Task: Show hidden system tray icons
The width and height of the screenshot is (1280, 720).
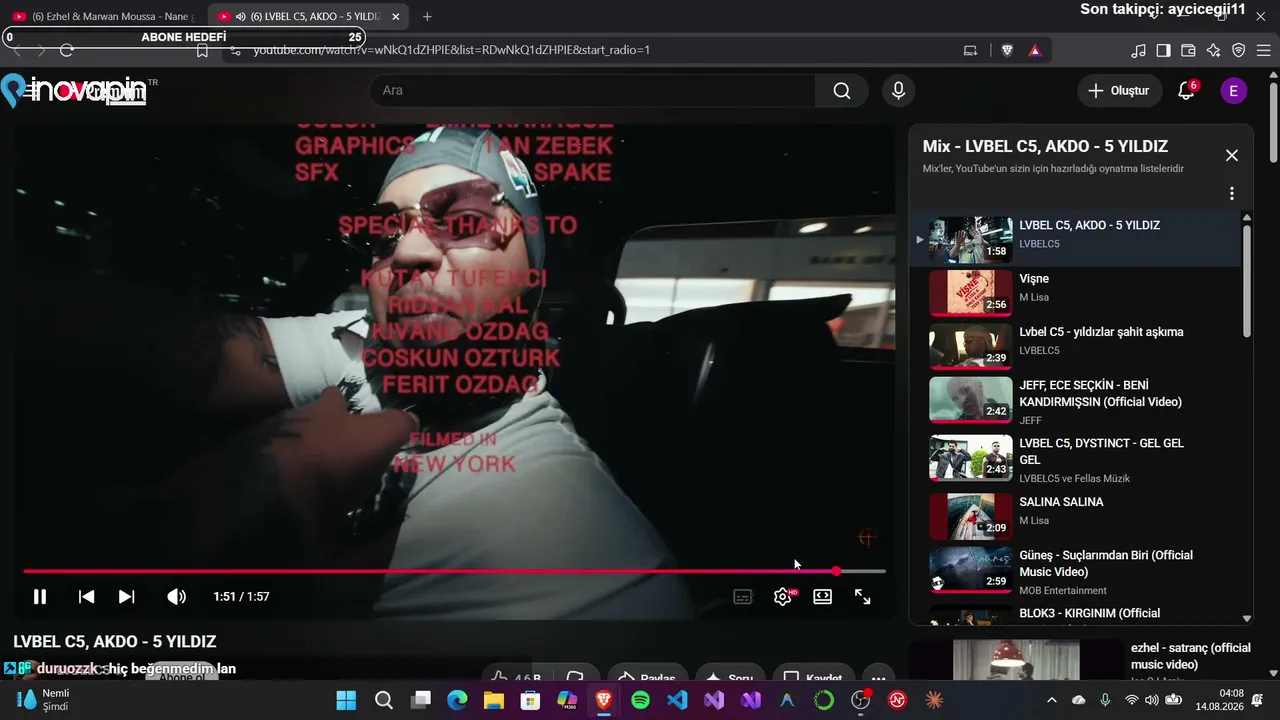Action: pos(1051,700)
